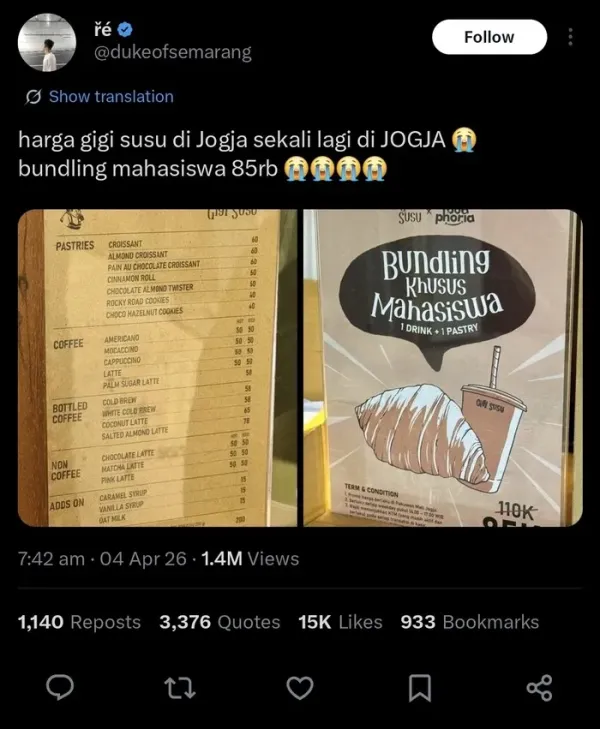600x729 pixels.
Task: Follow the dukeofsemarang account
Action: point(489,37)
